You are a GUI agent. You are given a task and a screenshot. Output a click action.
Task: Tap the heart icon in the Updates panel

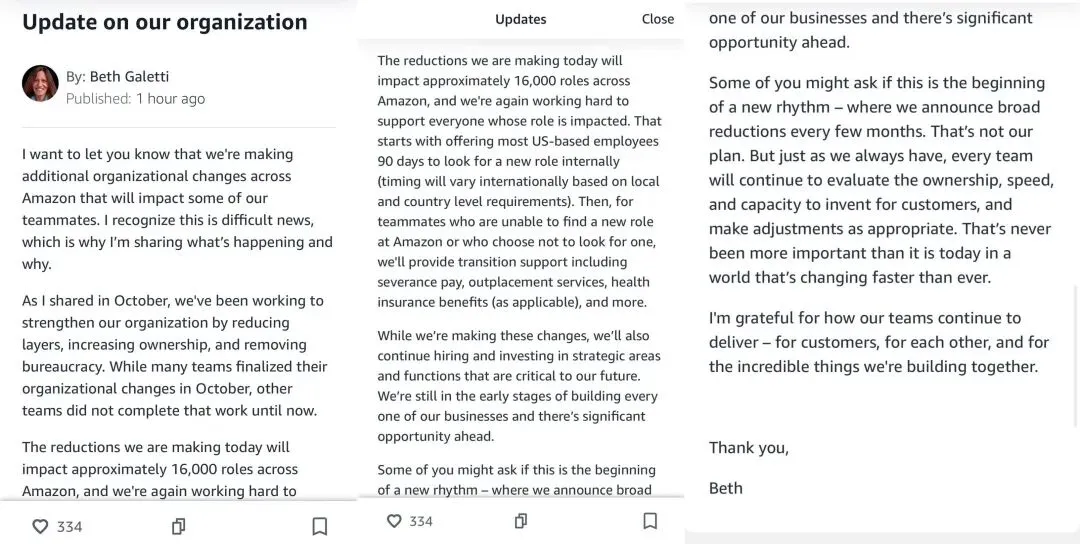(x=394, y=521)
